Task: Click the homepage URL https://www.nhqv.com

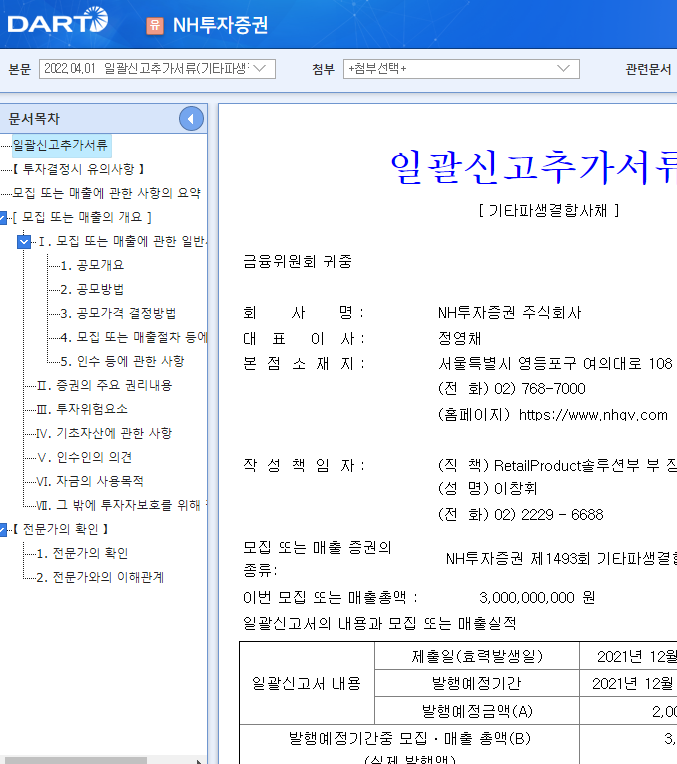Action: pos(593,415)
